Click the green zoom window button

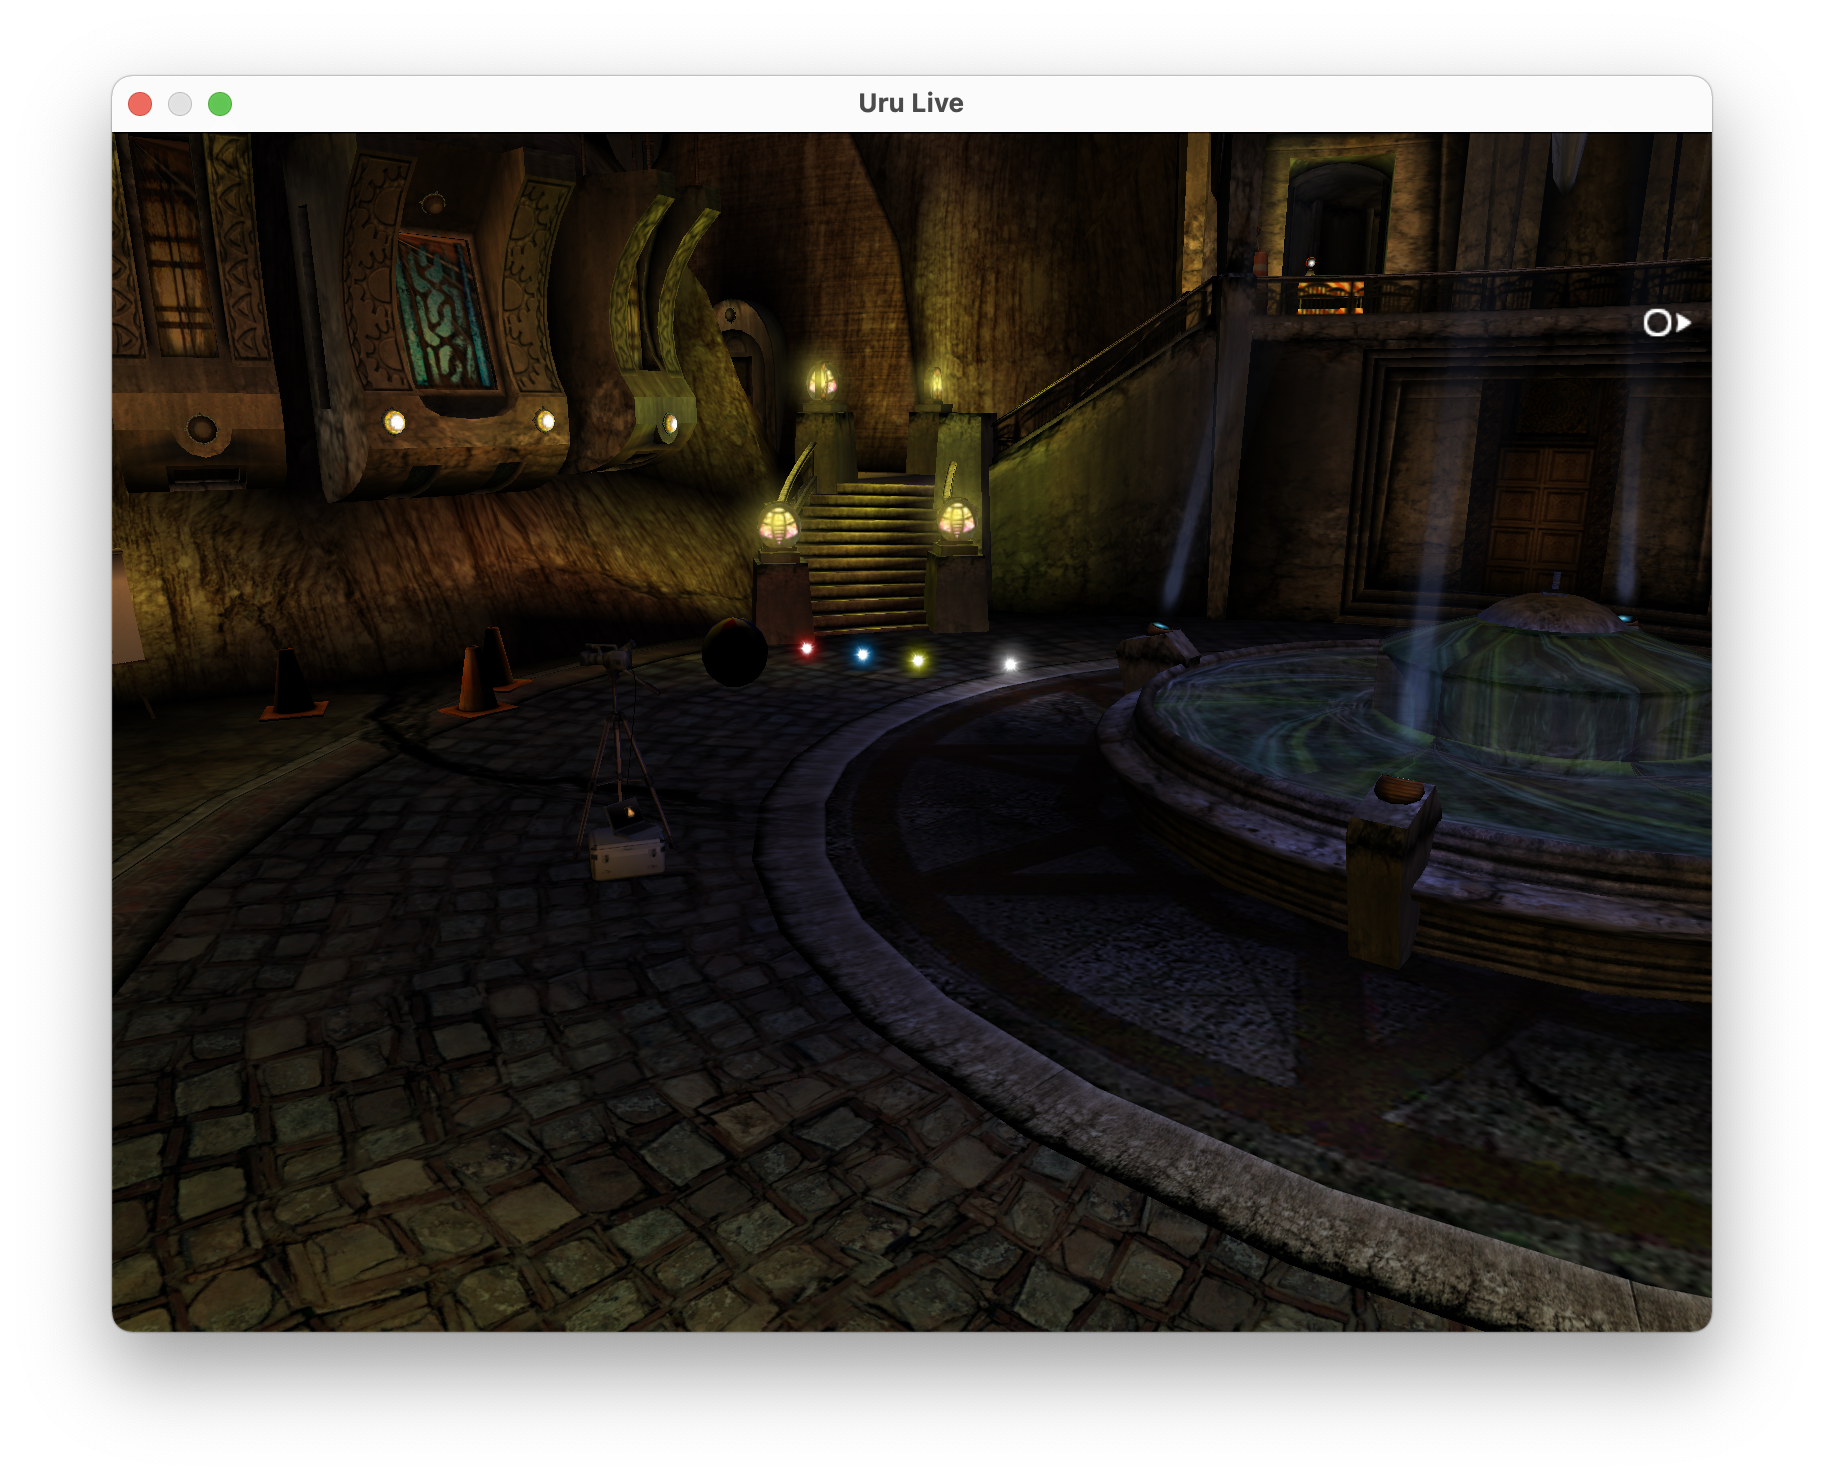pyautogui.click(x=220, y=104)
